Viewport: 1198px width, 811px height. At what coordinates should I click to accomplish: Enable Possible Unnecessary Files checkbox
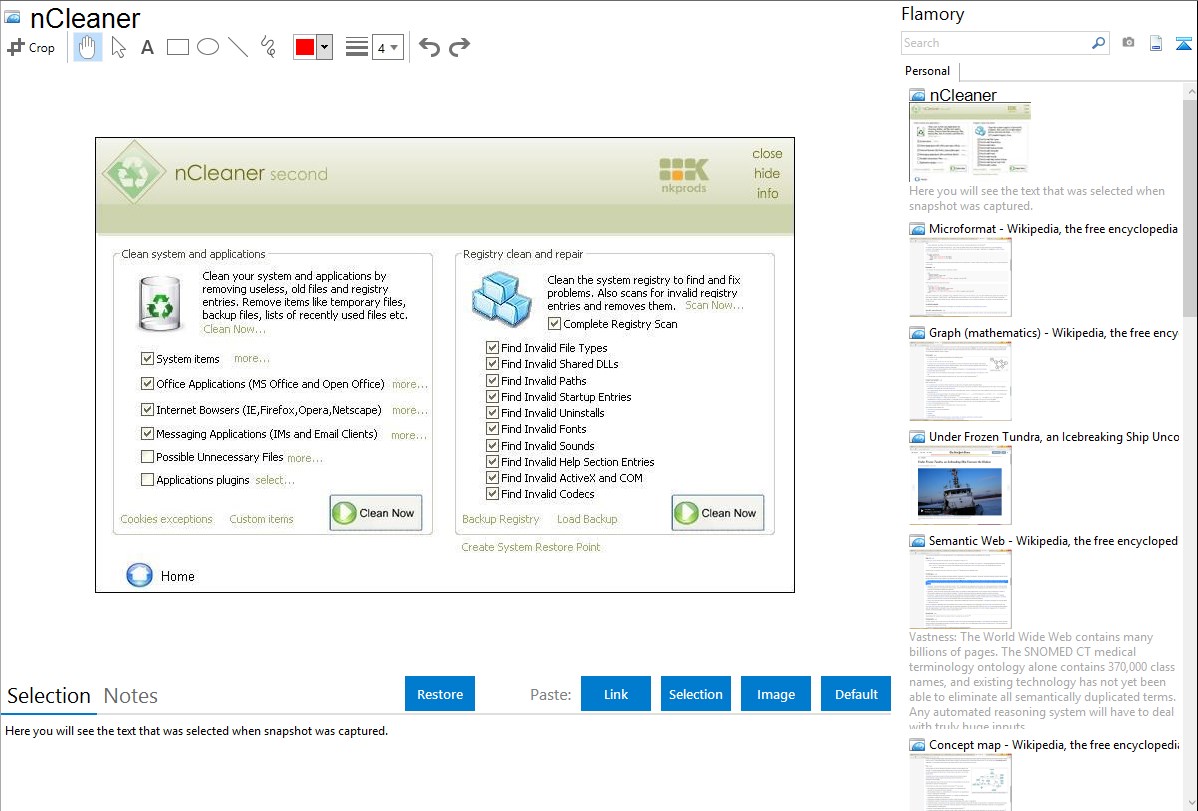point(147,456)
